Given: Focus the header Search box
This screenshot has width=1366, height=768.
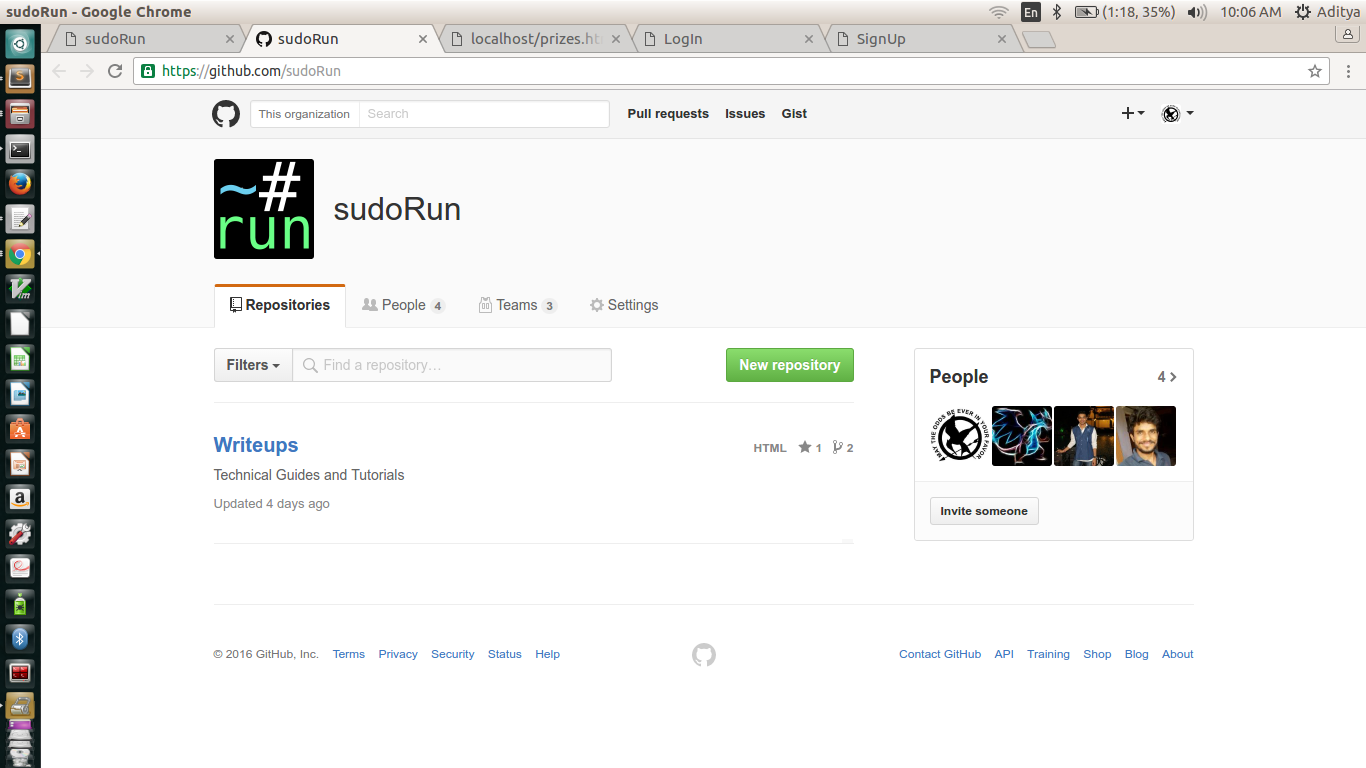Looking at the screenshot, I should [x=484, y=114].
